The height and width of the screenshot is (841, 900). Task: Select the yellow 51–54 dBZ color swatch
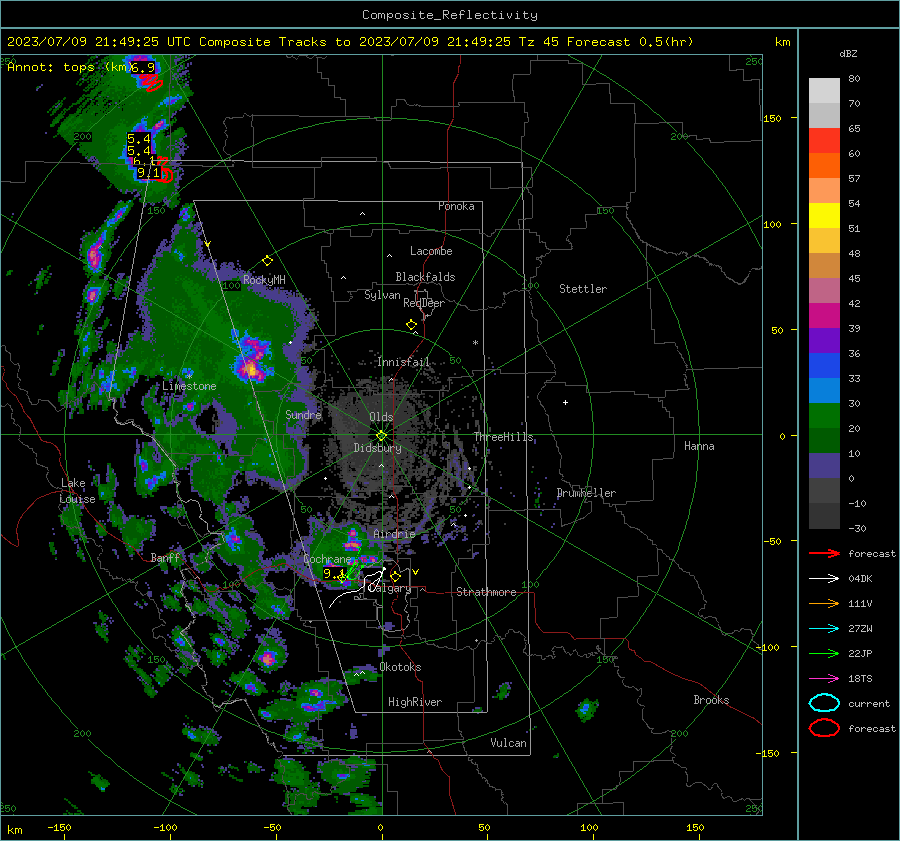pyautogui.click(x=824, y=216)
